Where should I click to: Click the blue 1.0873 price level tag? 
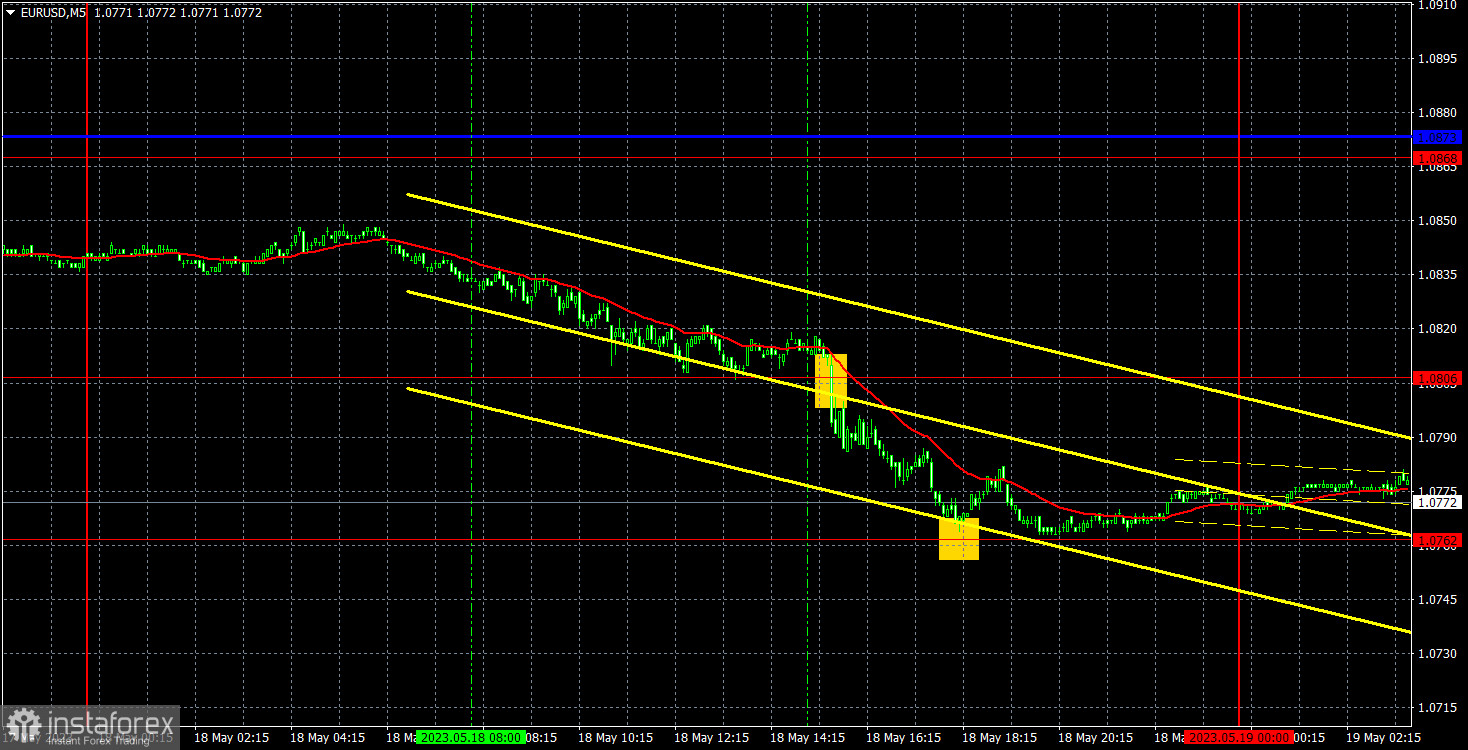(x=1437, y=136)
